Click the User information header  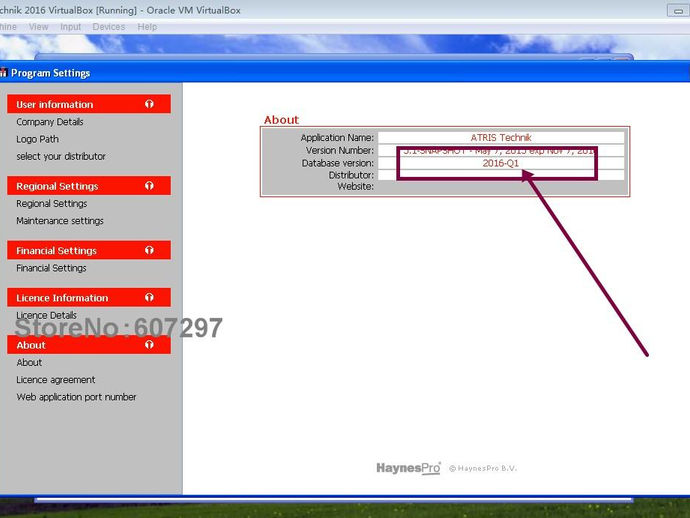[x=89, y=104]
